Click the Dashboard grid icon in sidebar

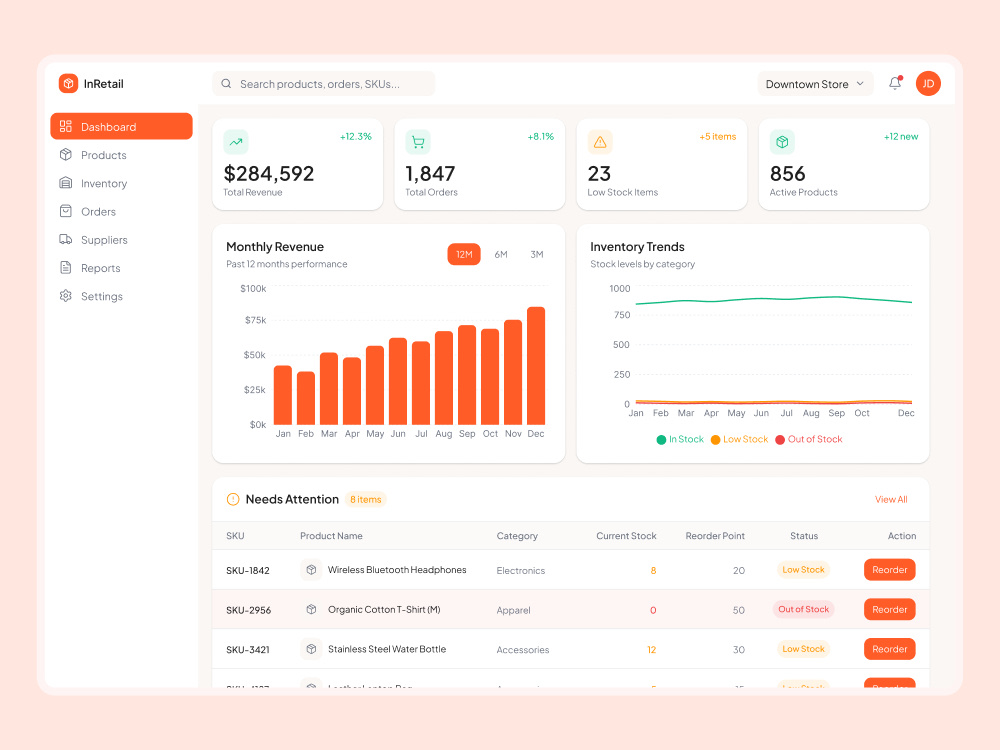click(66, 126)
